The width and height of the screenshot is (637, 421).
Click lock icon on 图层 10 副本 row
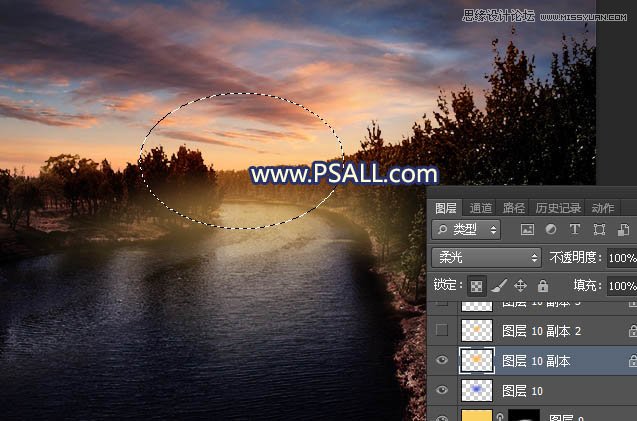pyautogui.click(x=633, y=360)
